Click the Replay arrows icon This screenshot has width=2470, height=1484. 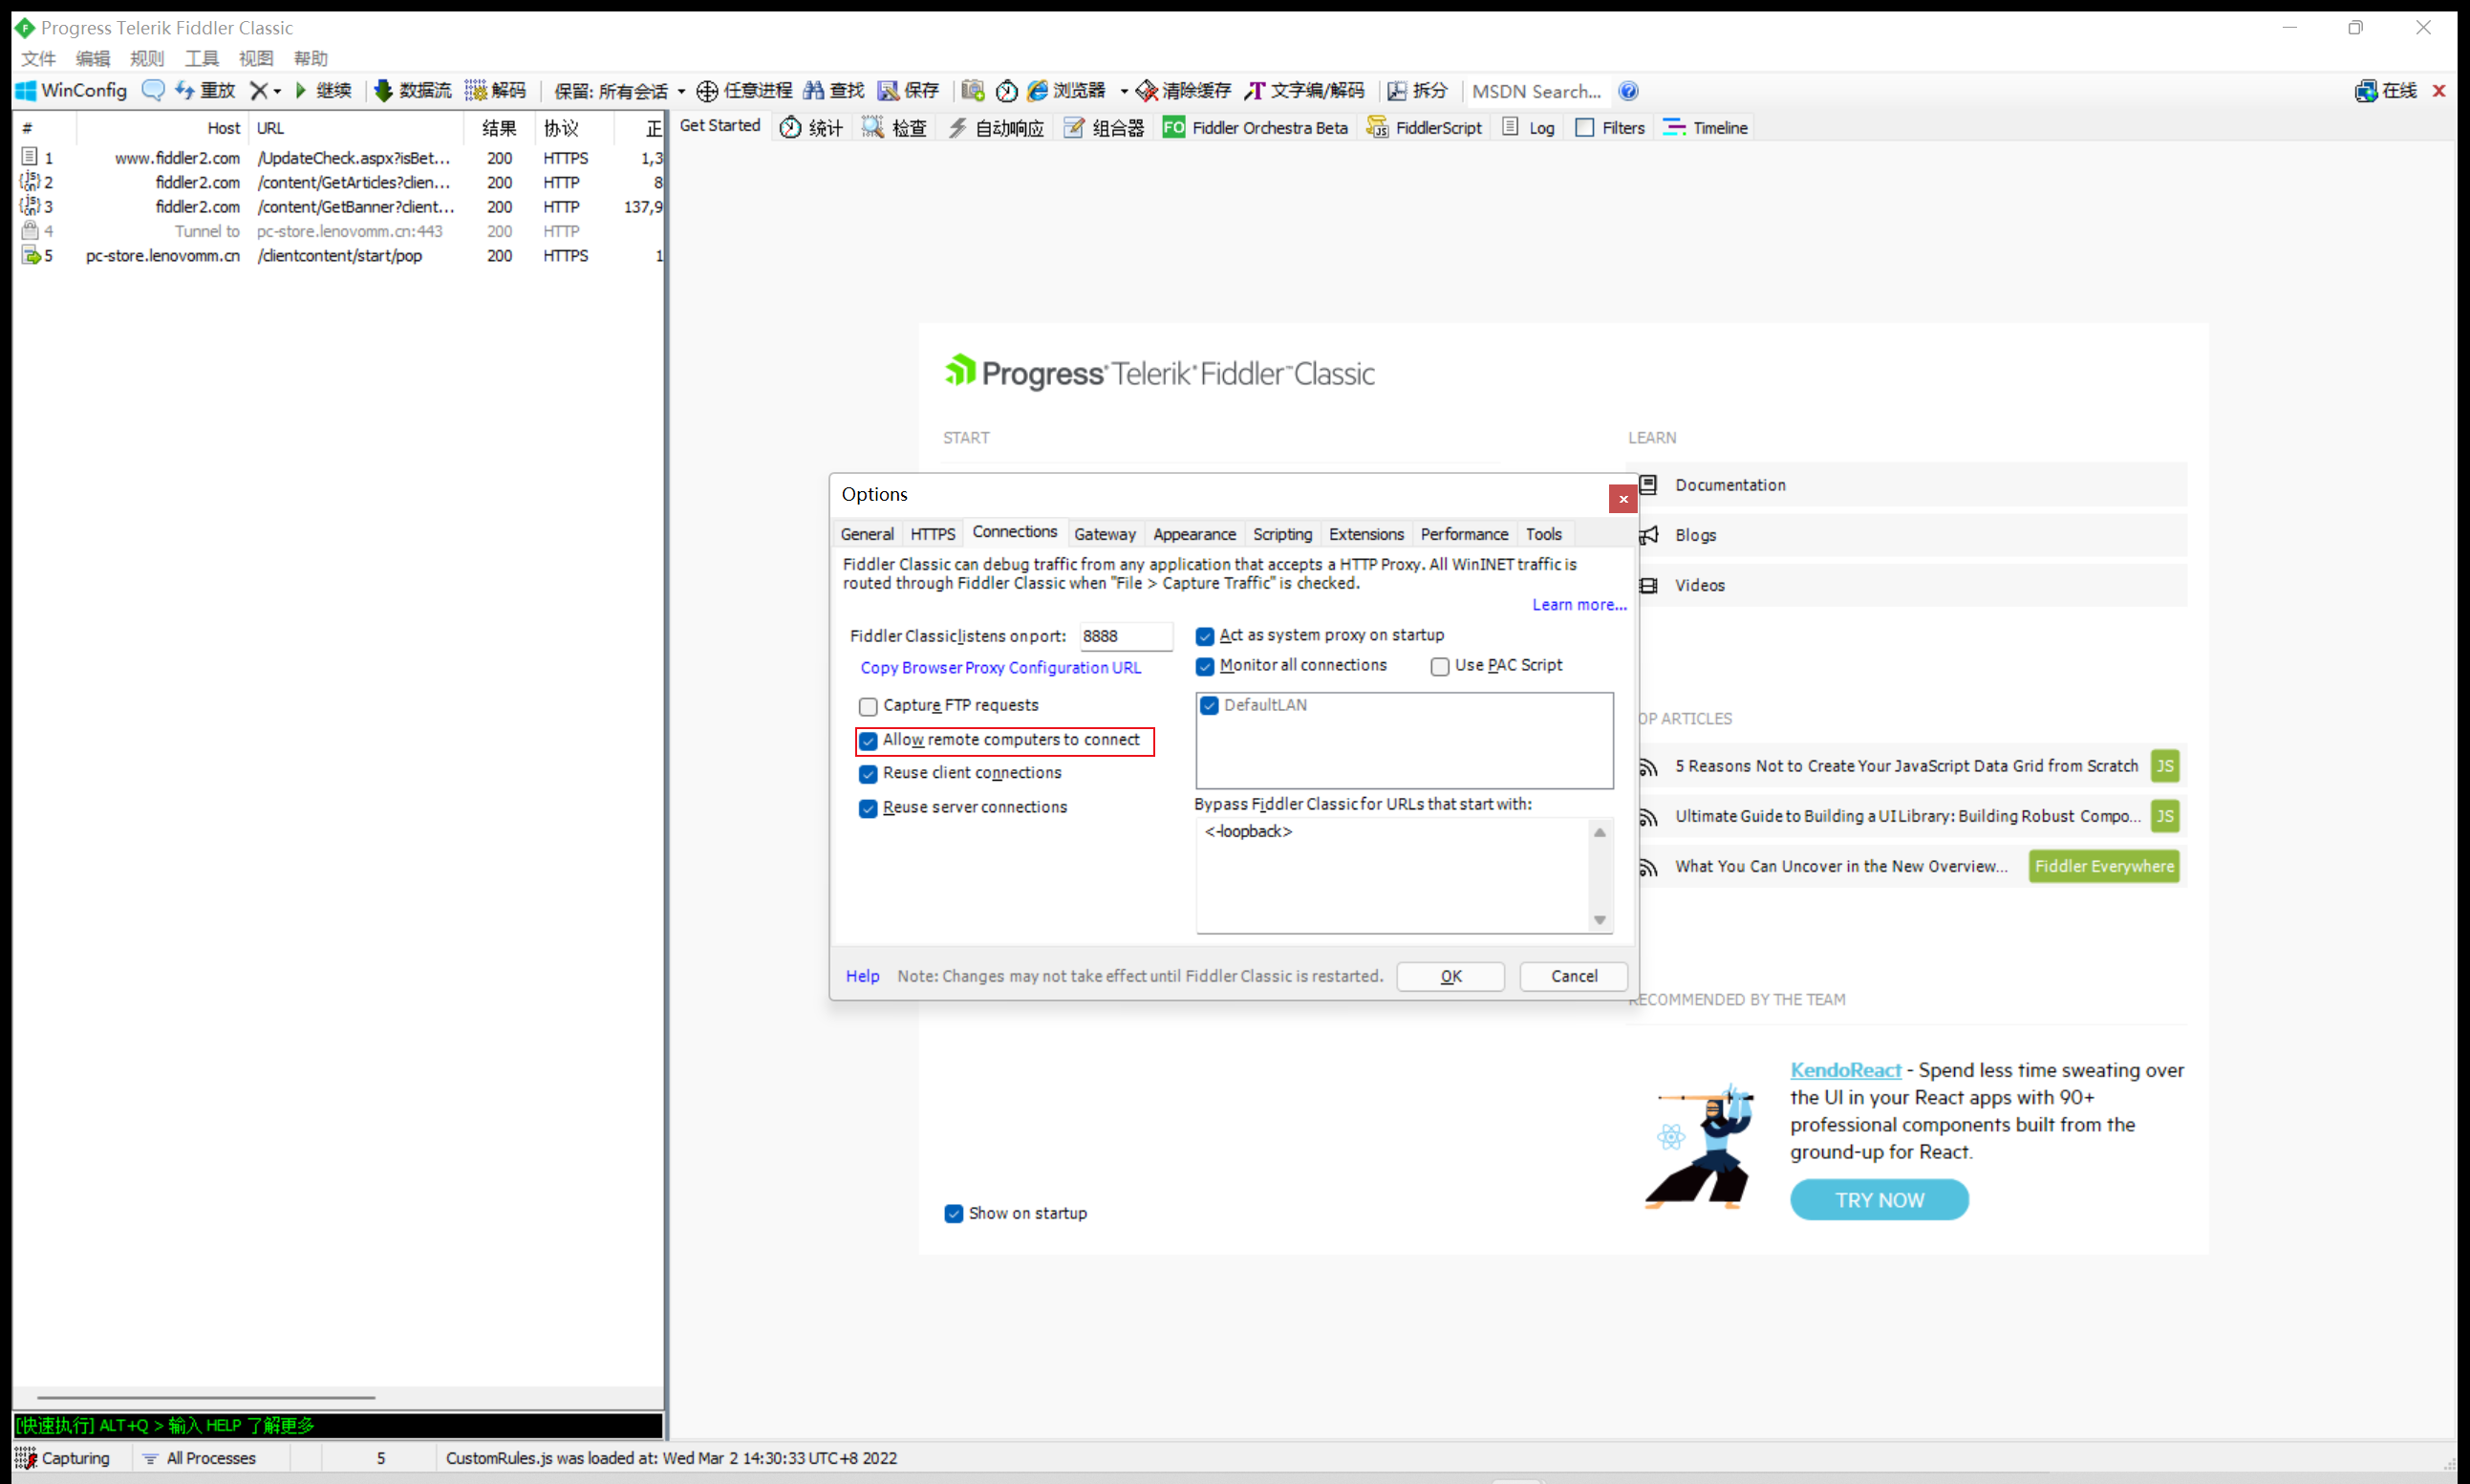pos(184,91)
